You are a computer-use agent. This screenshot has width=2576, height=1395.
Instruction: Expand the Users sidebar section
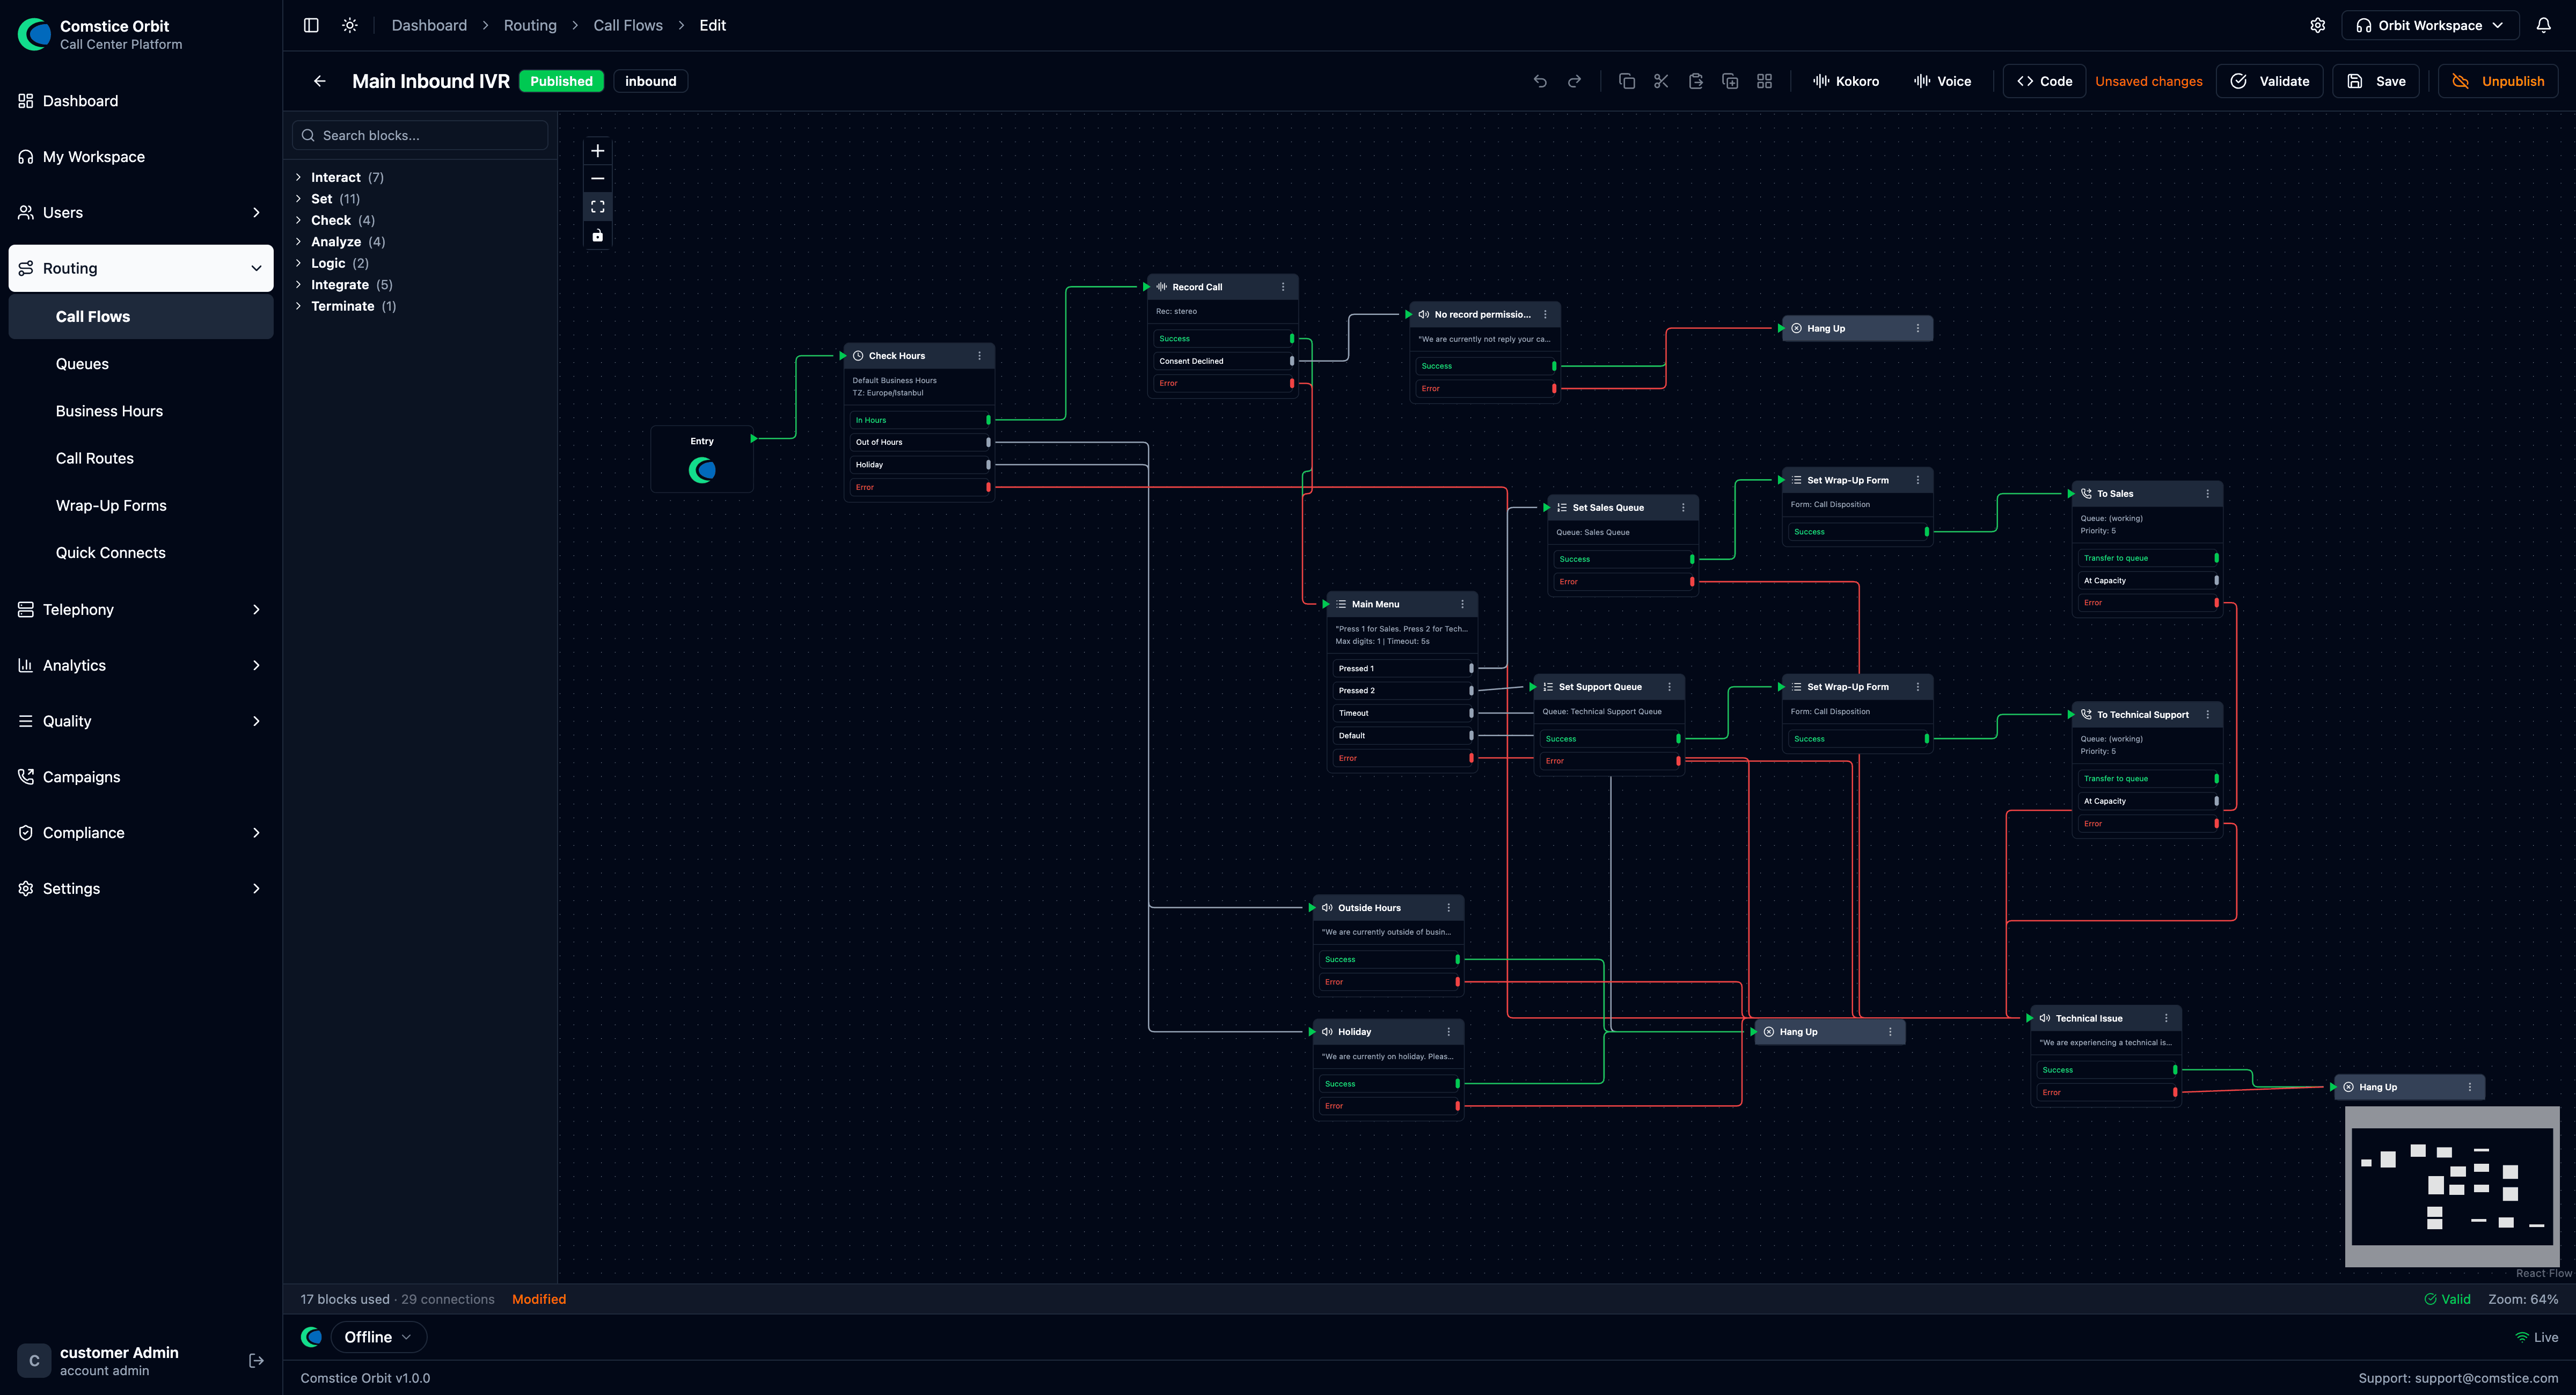tap(141, 212)
